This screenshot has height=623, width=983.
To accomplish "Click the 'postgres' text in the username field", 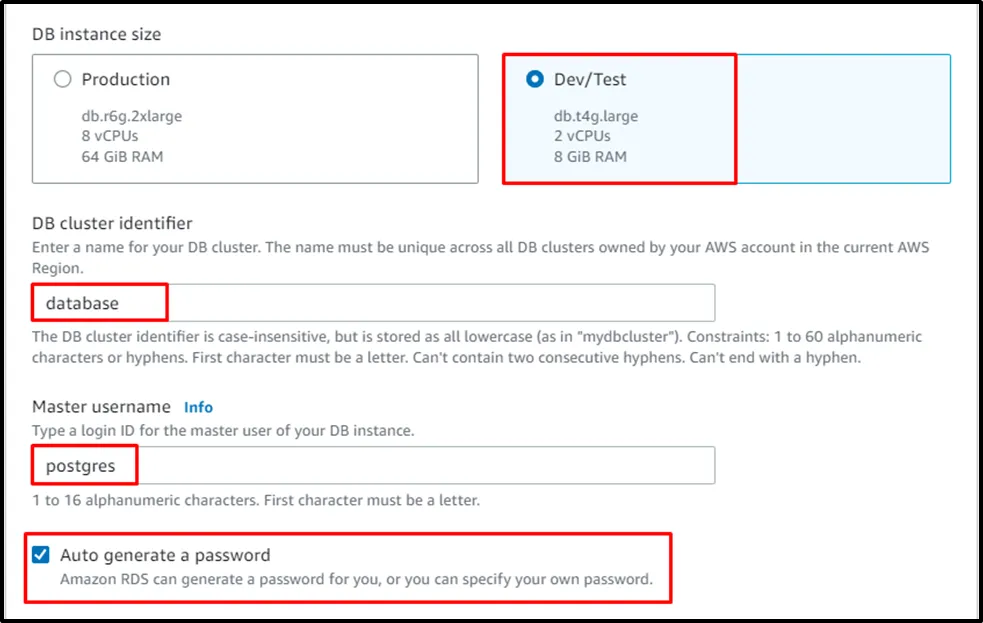I will pyautogui.click(x=80, y=465).
